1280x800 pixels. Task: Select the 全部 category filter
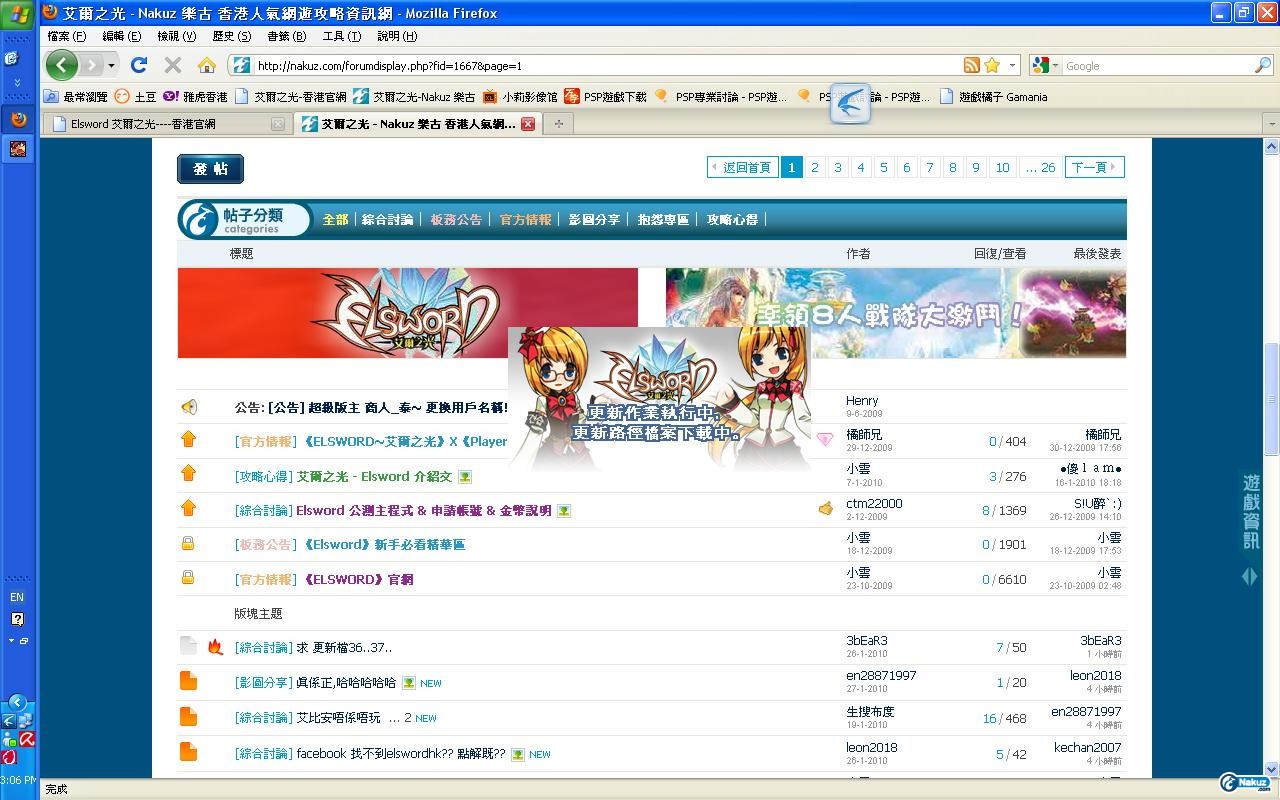[335, 219]
